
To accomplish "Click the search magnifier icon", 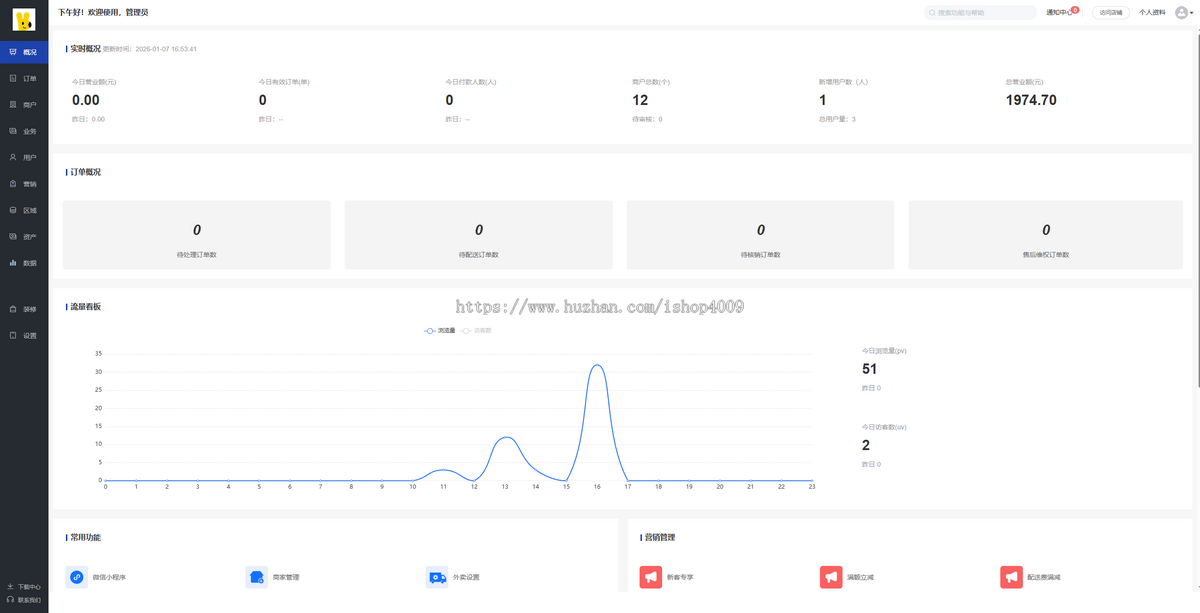I will tap(933, 13).
